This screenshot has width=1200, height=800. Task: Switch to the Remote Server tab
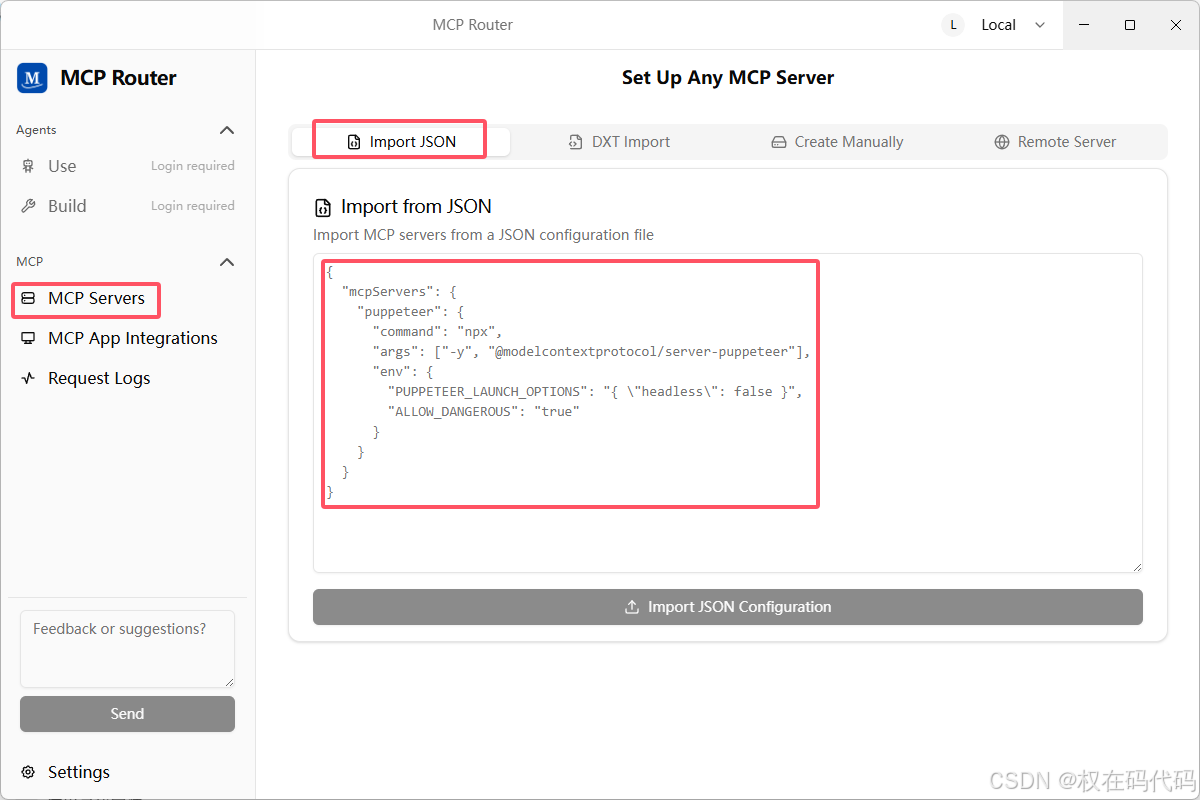coord(1055,142)
